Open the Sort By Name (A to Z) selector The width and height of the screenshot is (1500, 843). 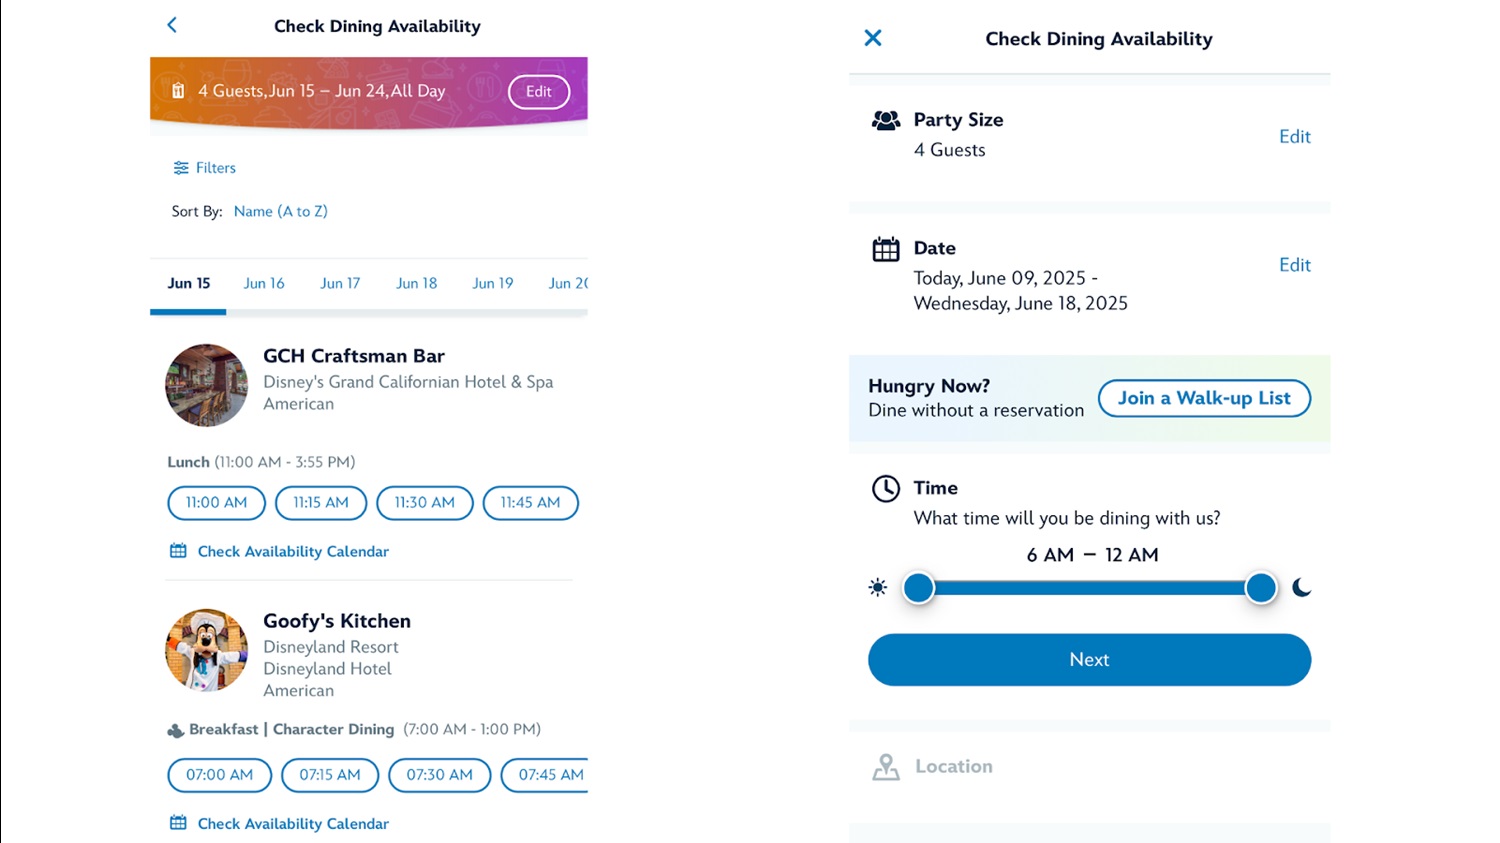point(280,211)
